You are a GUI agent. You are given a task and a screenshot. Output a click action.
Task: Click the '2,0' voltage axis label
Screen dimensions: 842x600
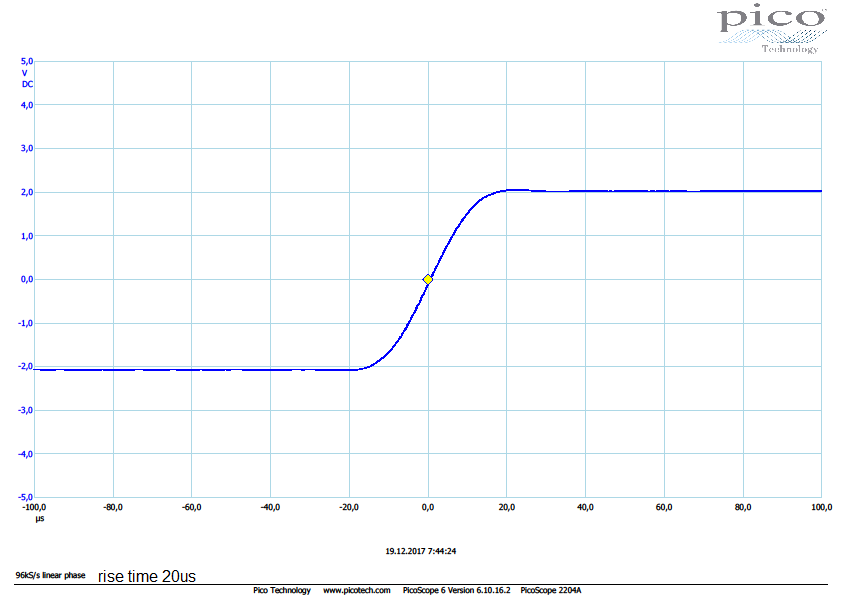click(x=27, y=192)
